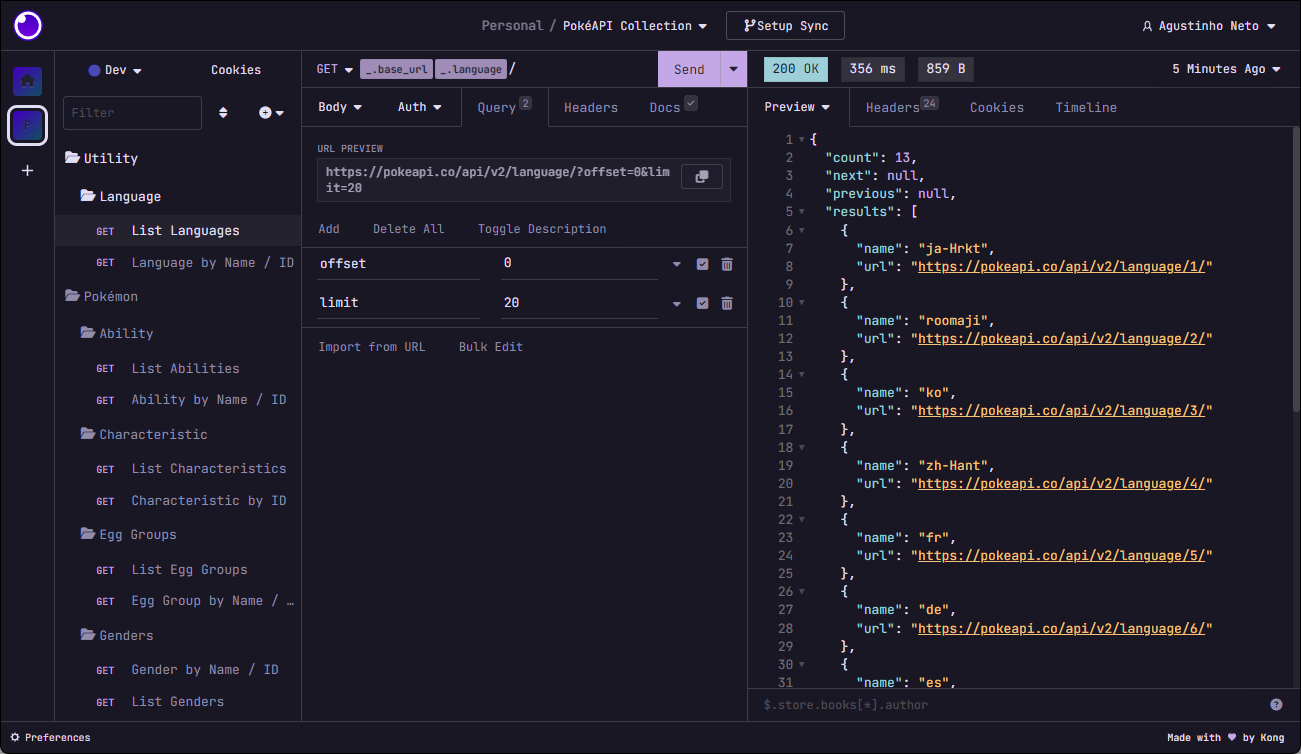
Task: Collapse the Characteristic folder
Action: (x=144, y=434)
